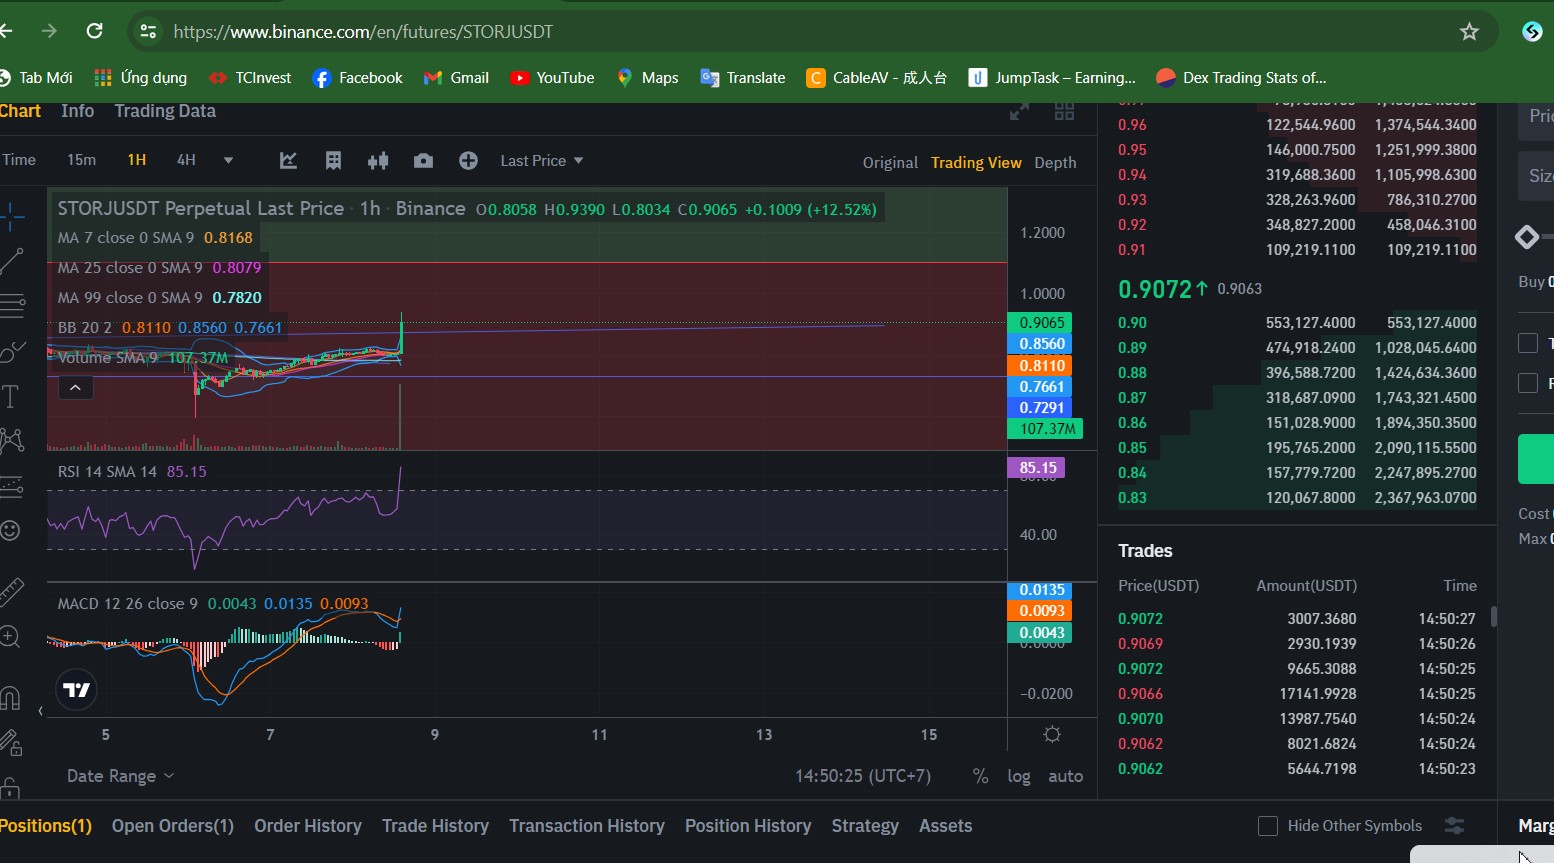Click the 0.96 ask price row
The height and width of the screenshot is (863, 1554).
(x=1297, y=125)
